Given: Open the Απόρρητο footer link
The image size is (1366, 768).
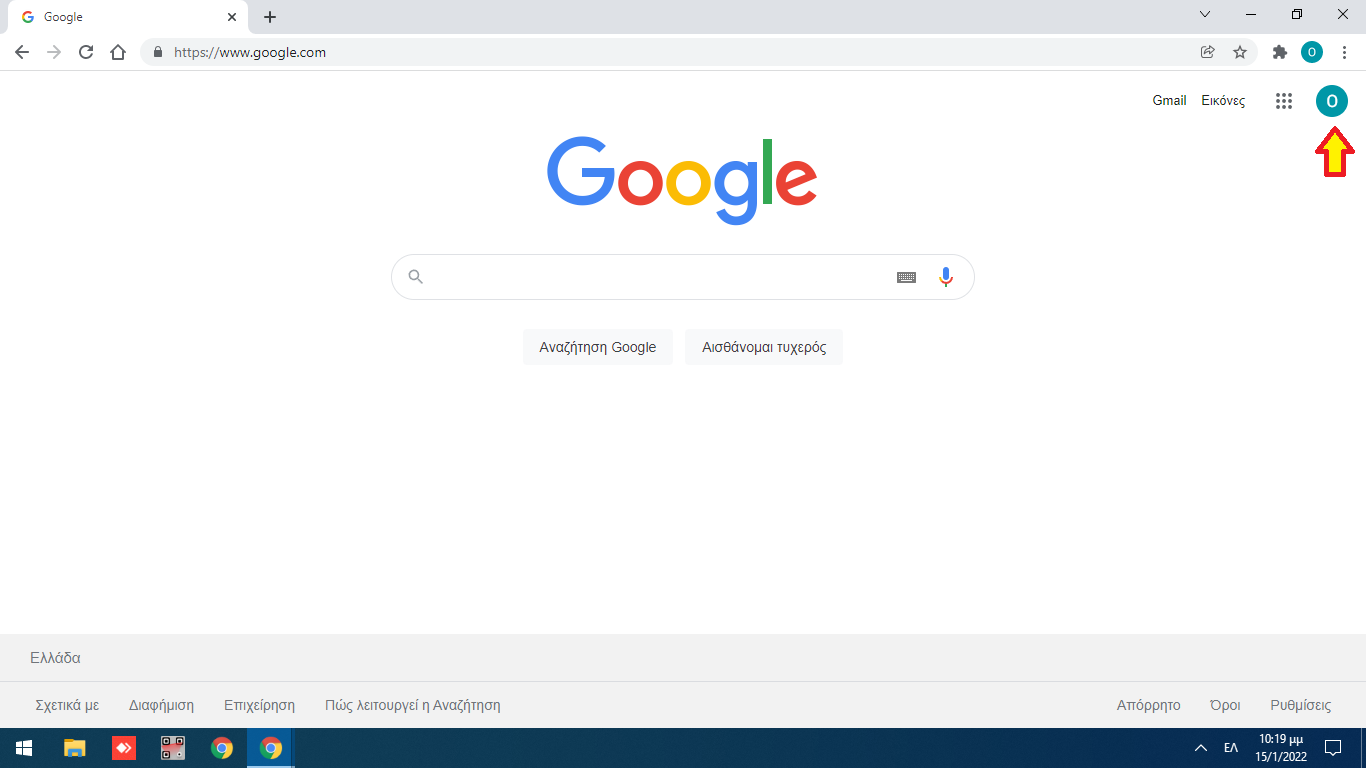Looking at the screenshot, I should (1148, 705).
